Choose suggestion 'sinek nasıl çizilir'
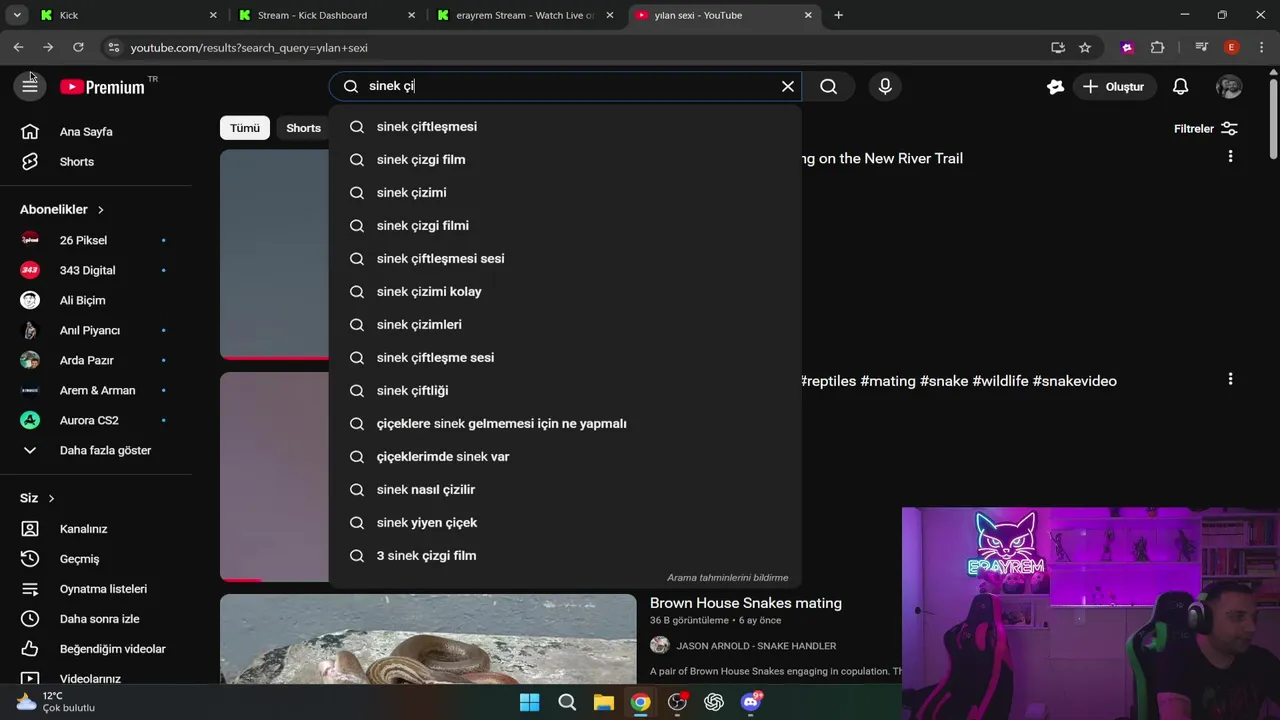The image size is (1280, 720). (x=565, y=489)
